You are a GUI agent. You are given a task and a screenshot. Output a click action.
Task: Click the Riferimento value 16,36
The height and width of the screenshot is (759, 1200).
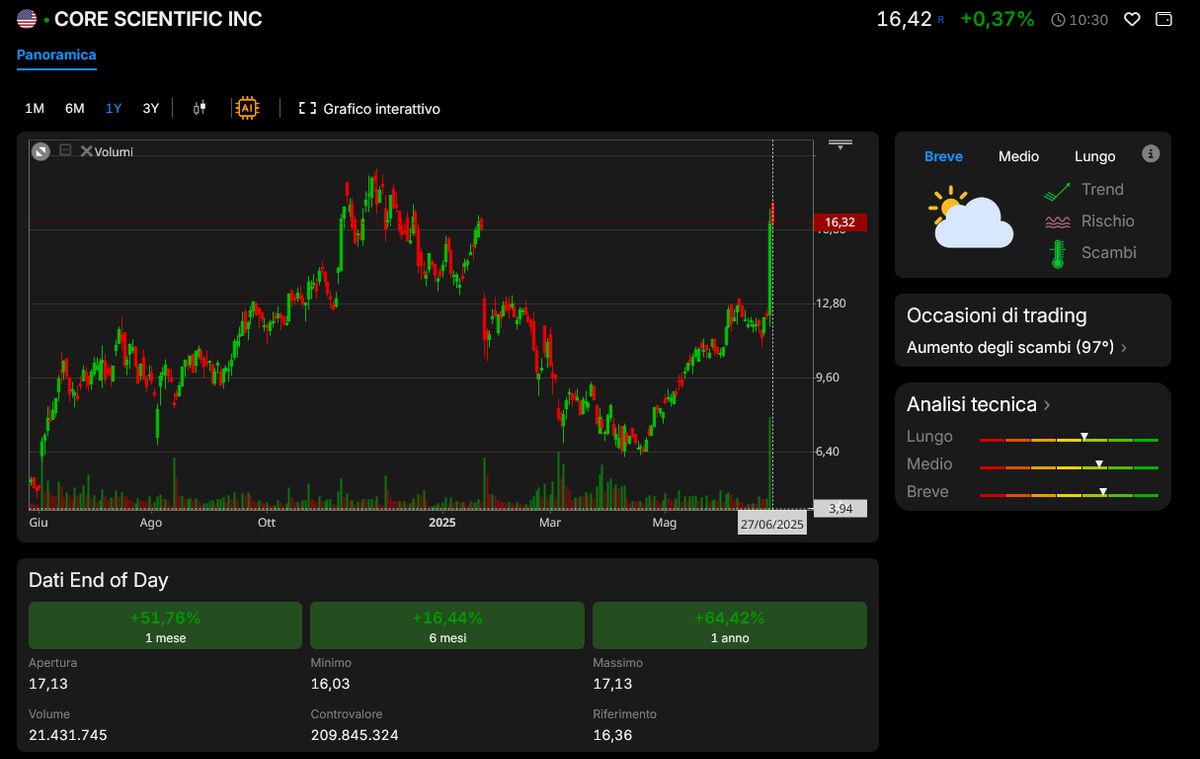point(612,735)
